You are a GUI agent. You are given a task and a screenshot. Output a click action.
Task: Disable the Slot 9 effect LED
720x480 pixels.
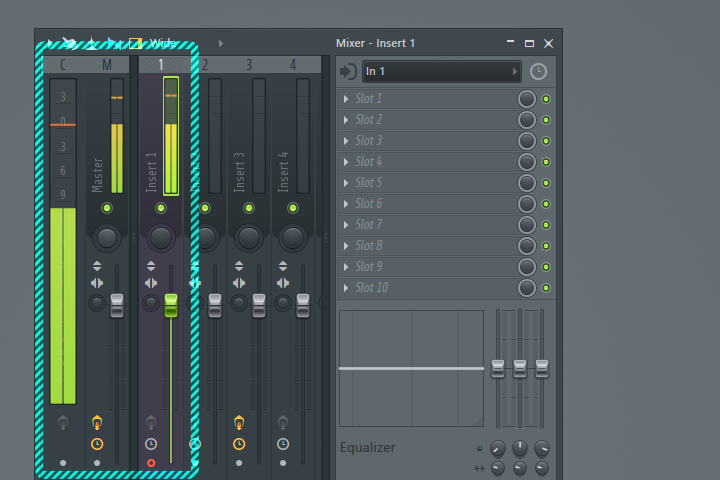point(546,267)
